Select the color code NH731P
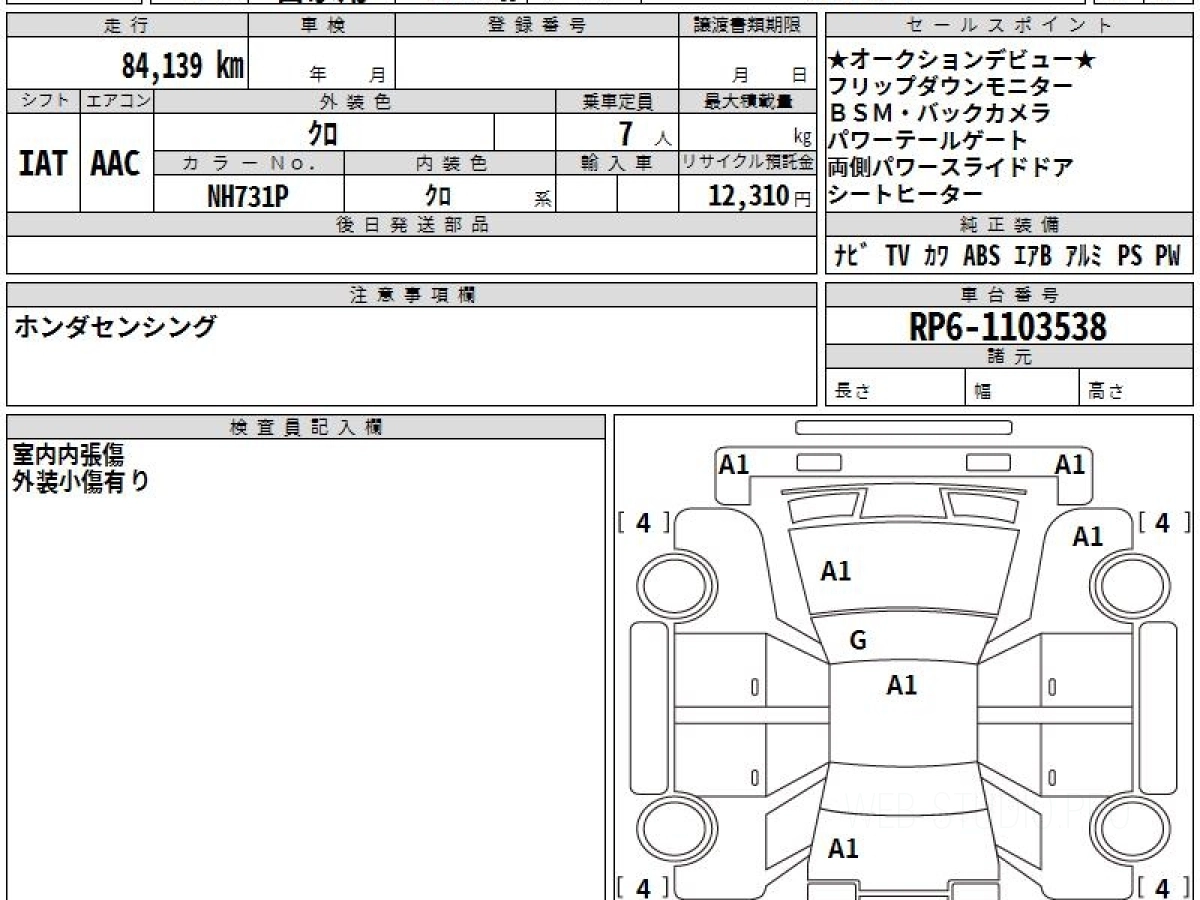The image size is (1200, 900). pyautogui.click(x=248, y=196)
